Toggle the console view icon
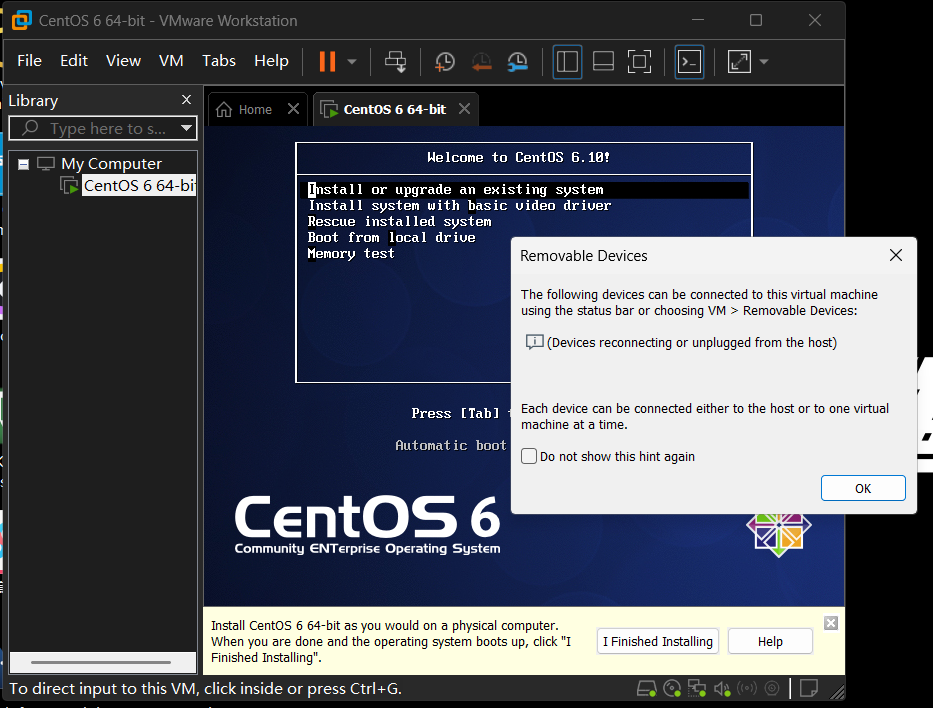This screenshot has height=708, width=933. tap(689, 61)
